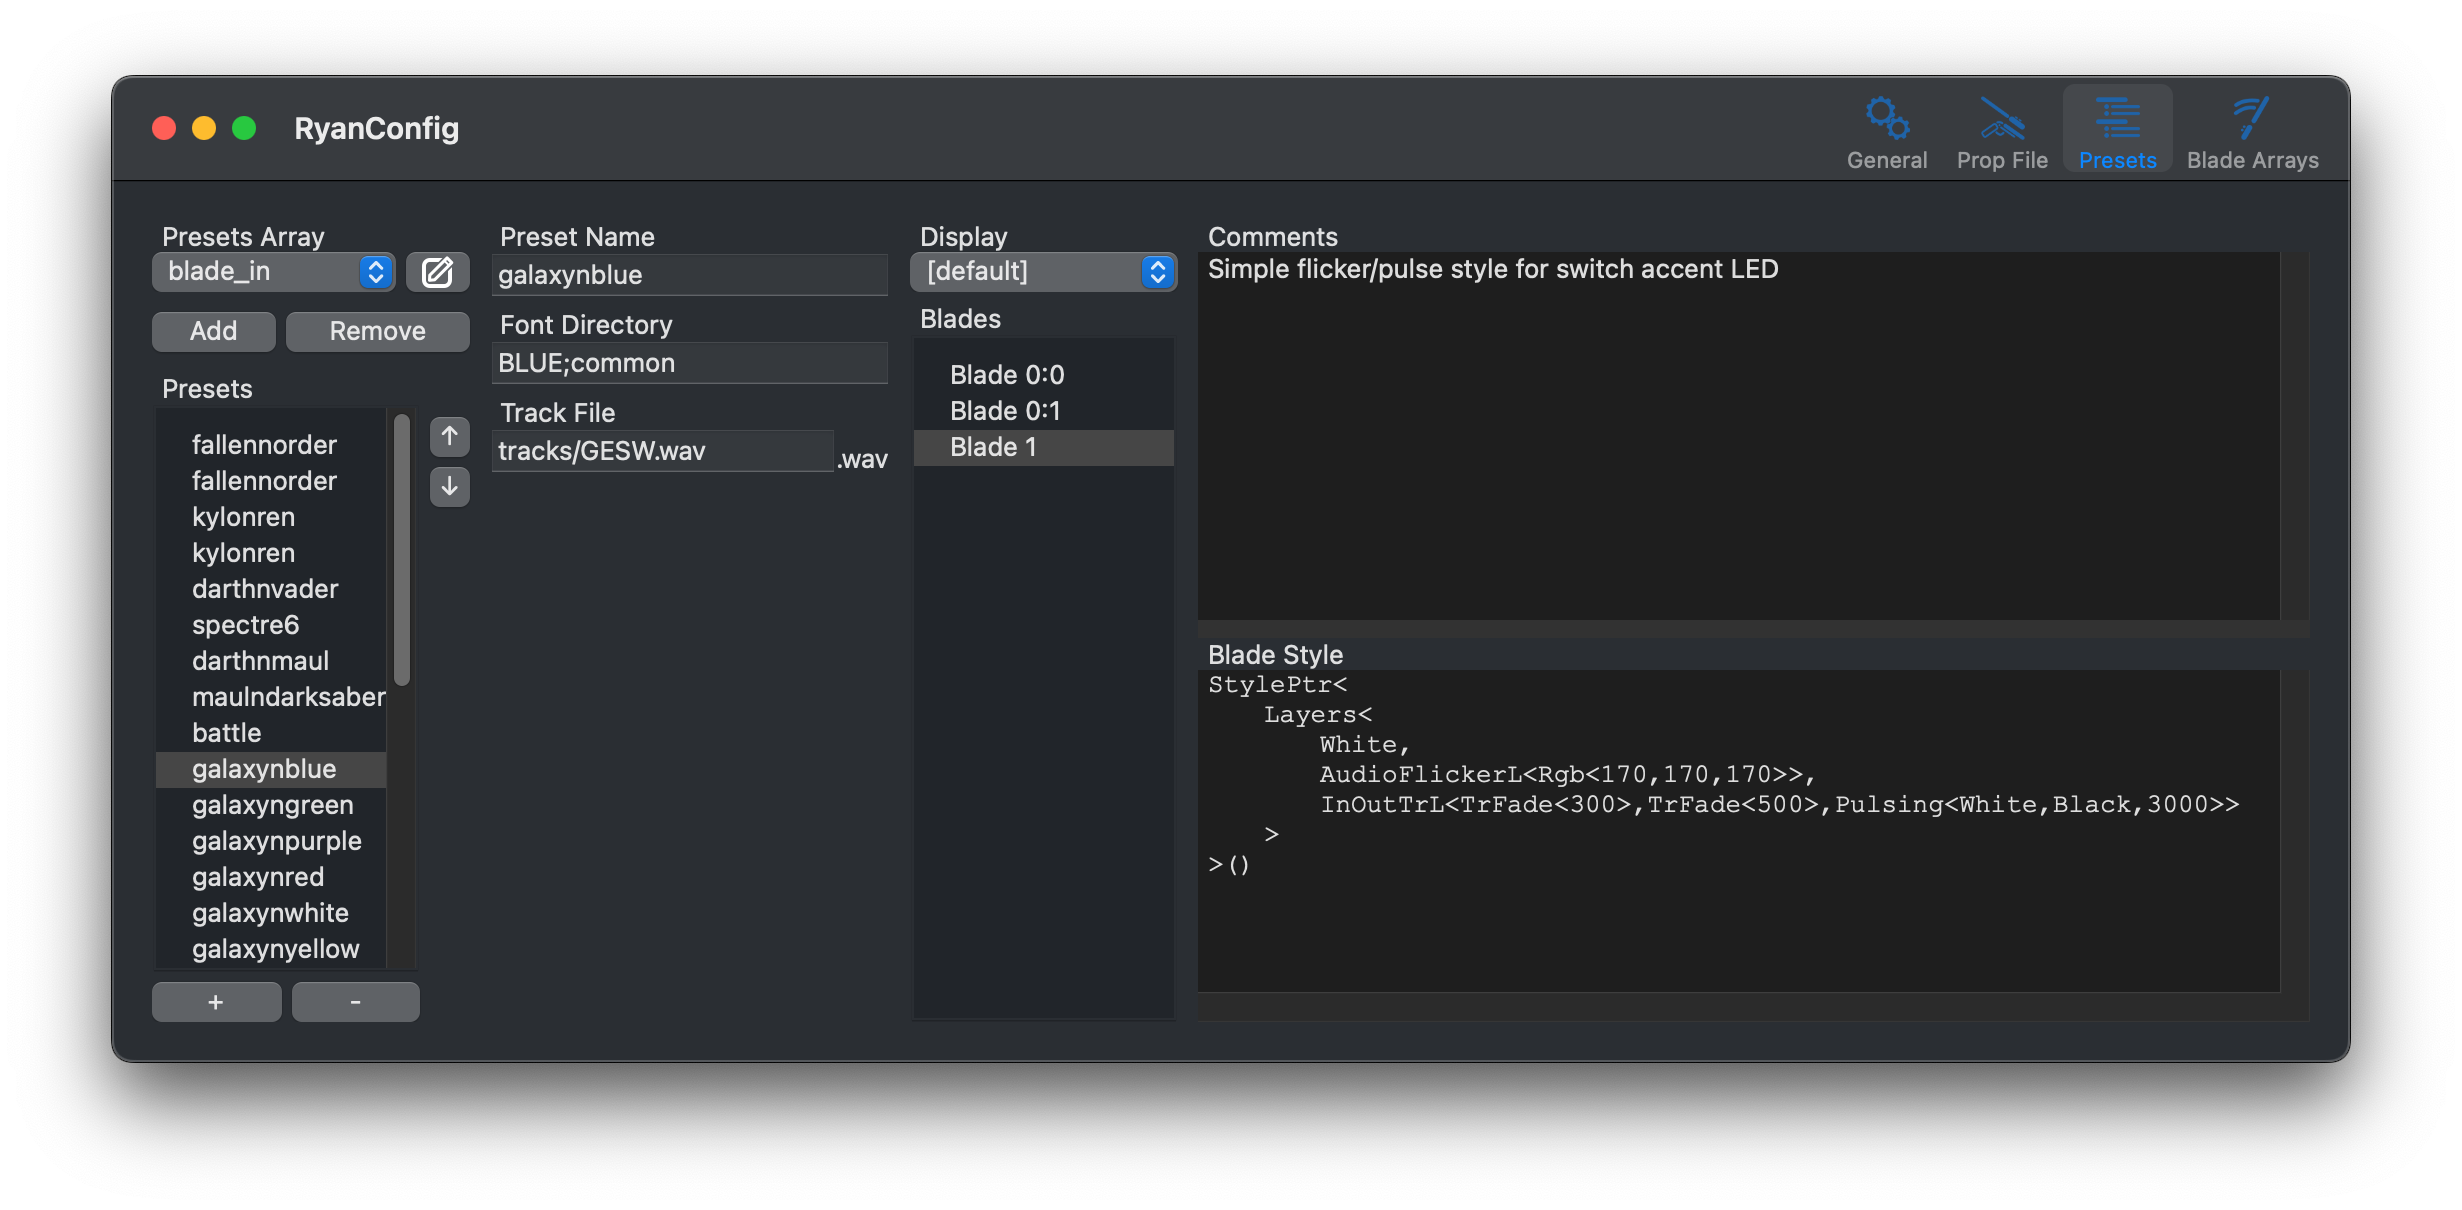Click the Add array button
This screenshot has height=1210, width=2462.
pyautogui.click(x=213, y=331)
